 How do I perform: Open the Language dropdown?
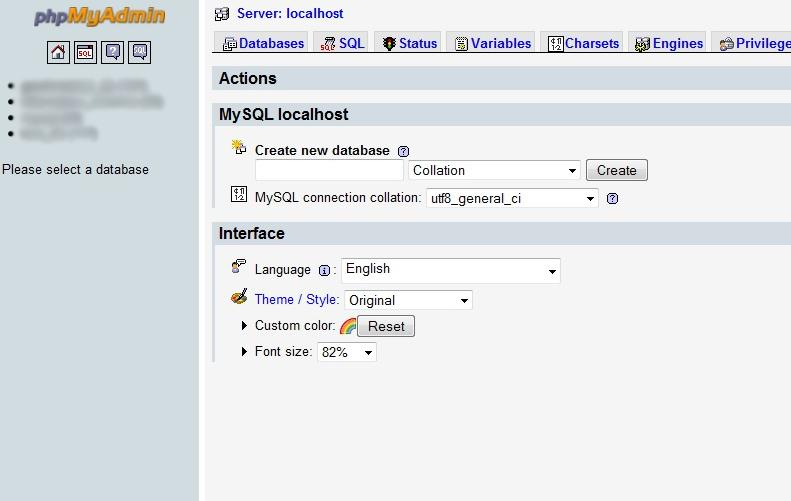click(450, 270)
